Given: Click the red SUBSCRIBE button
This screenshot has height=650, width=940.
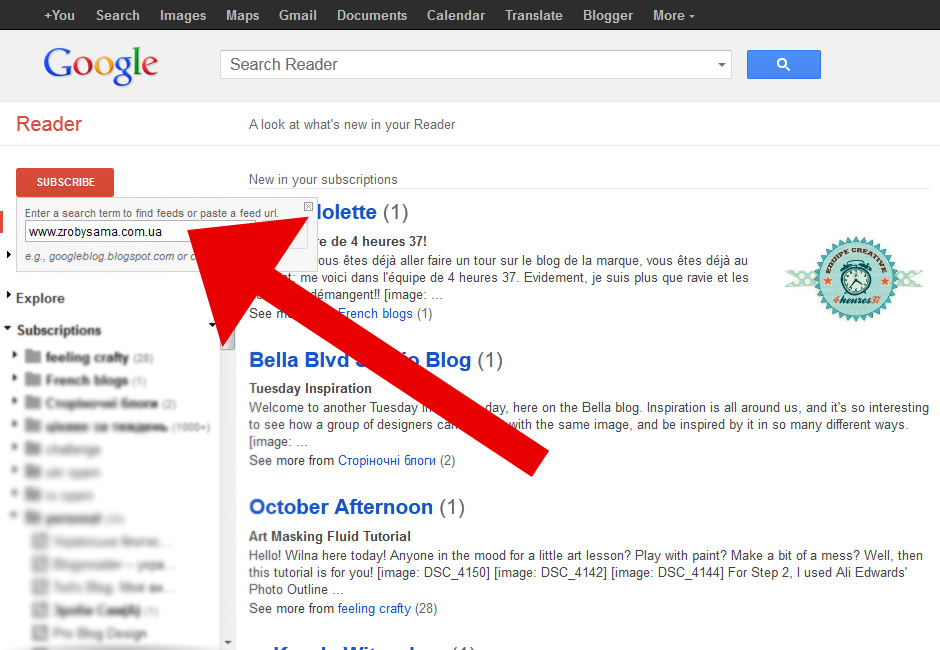Looking at the screenshot, I should 65,182.
